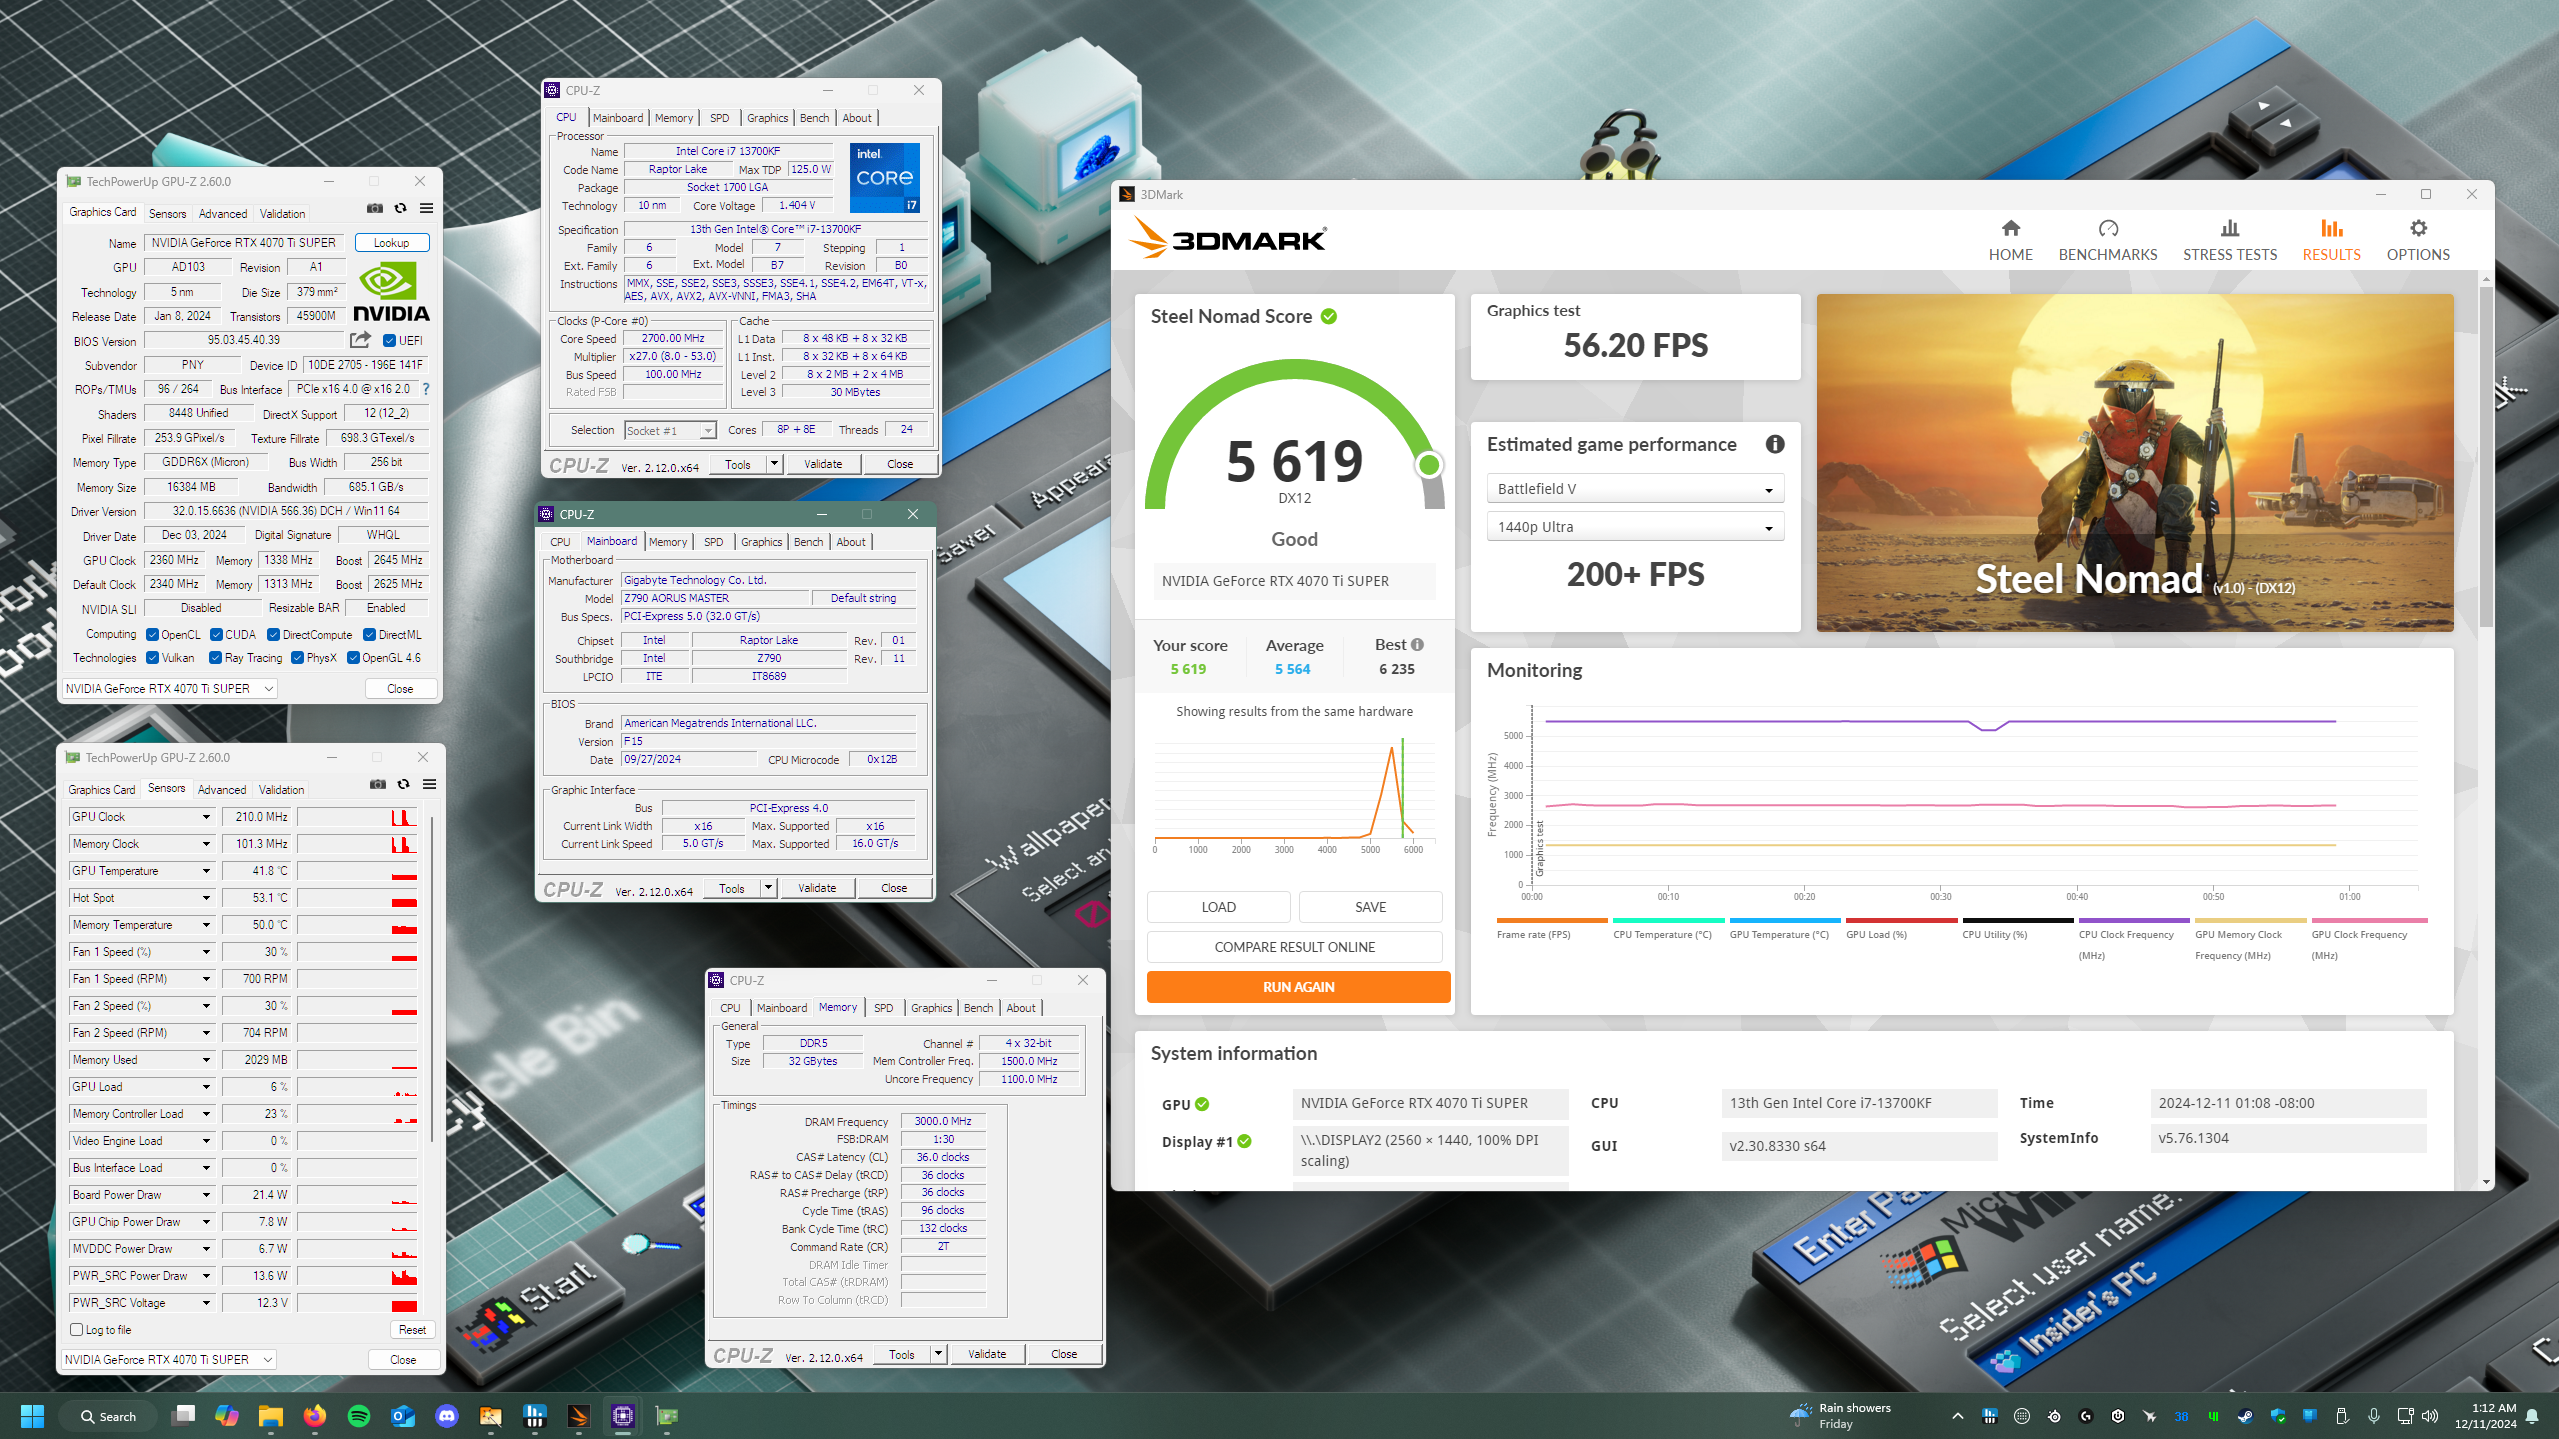This screenshot has width=2559, height=1439.
Task: Toggle OpenCL checkbox in GPU-Z
Action: tap(152, 634)
